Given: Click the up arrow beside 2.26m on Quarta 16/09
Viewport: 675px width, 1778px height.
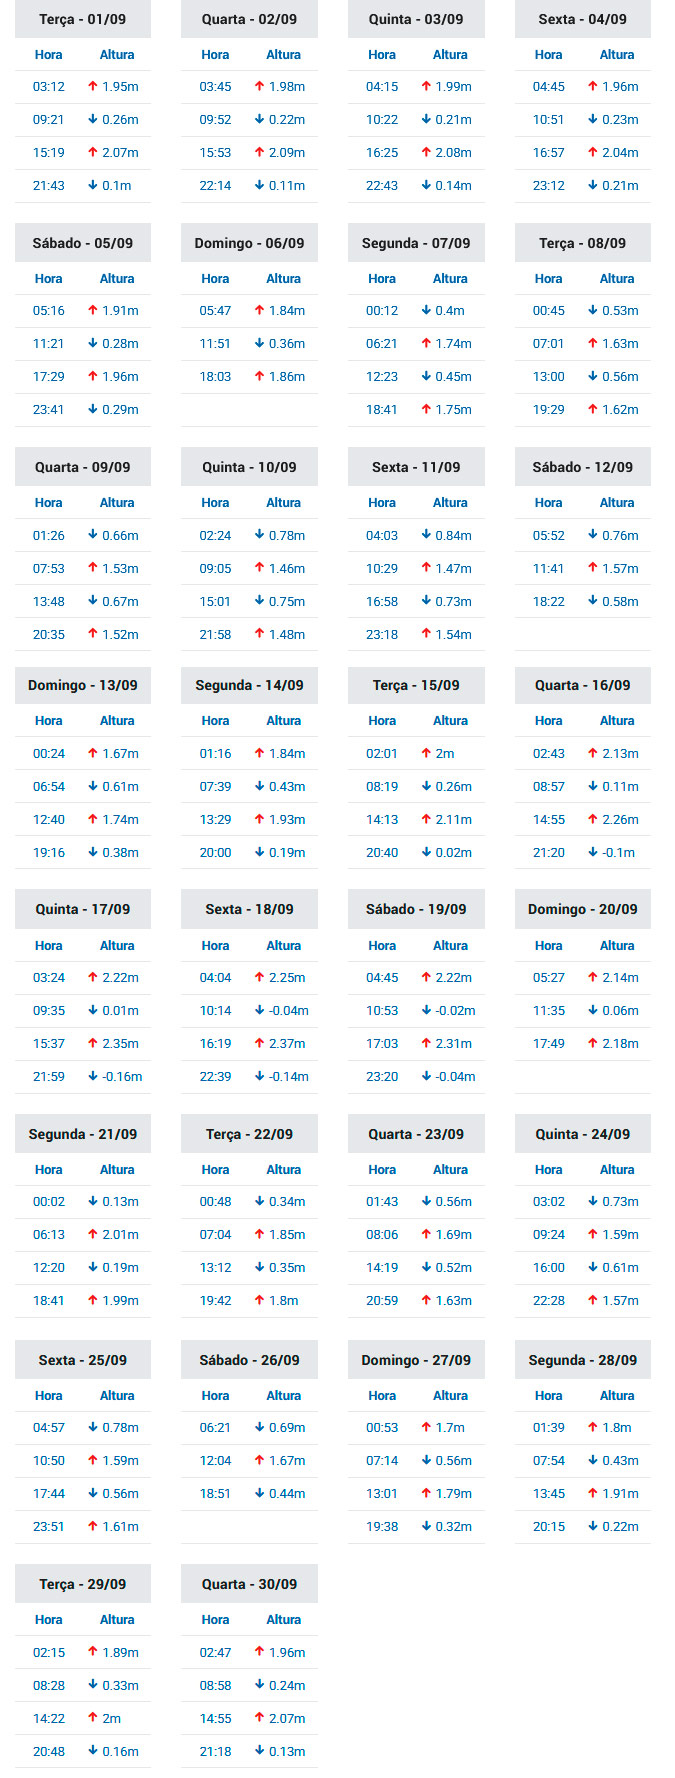Looking at the screenshot, I should pos(593,819).
